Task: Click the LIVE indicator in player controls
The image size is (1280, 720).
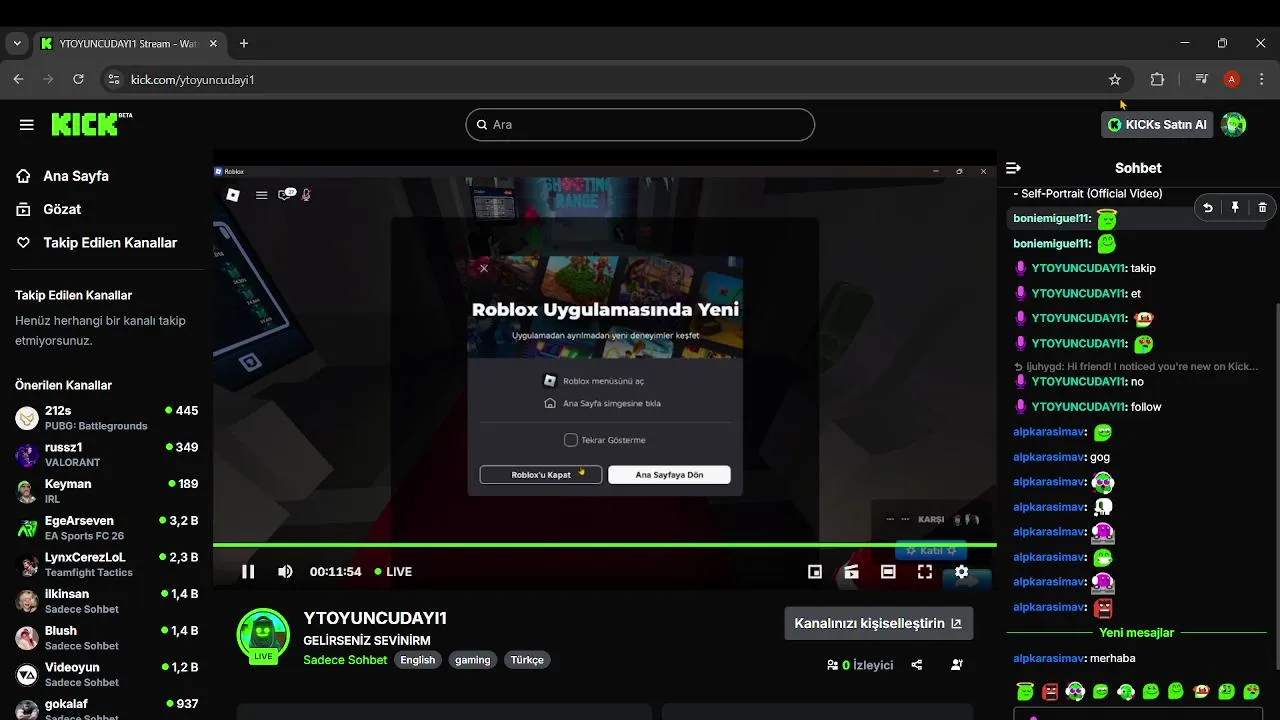Action: click(393, 572)
